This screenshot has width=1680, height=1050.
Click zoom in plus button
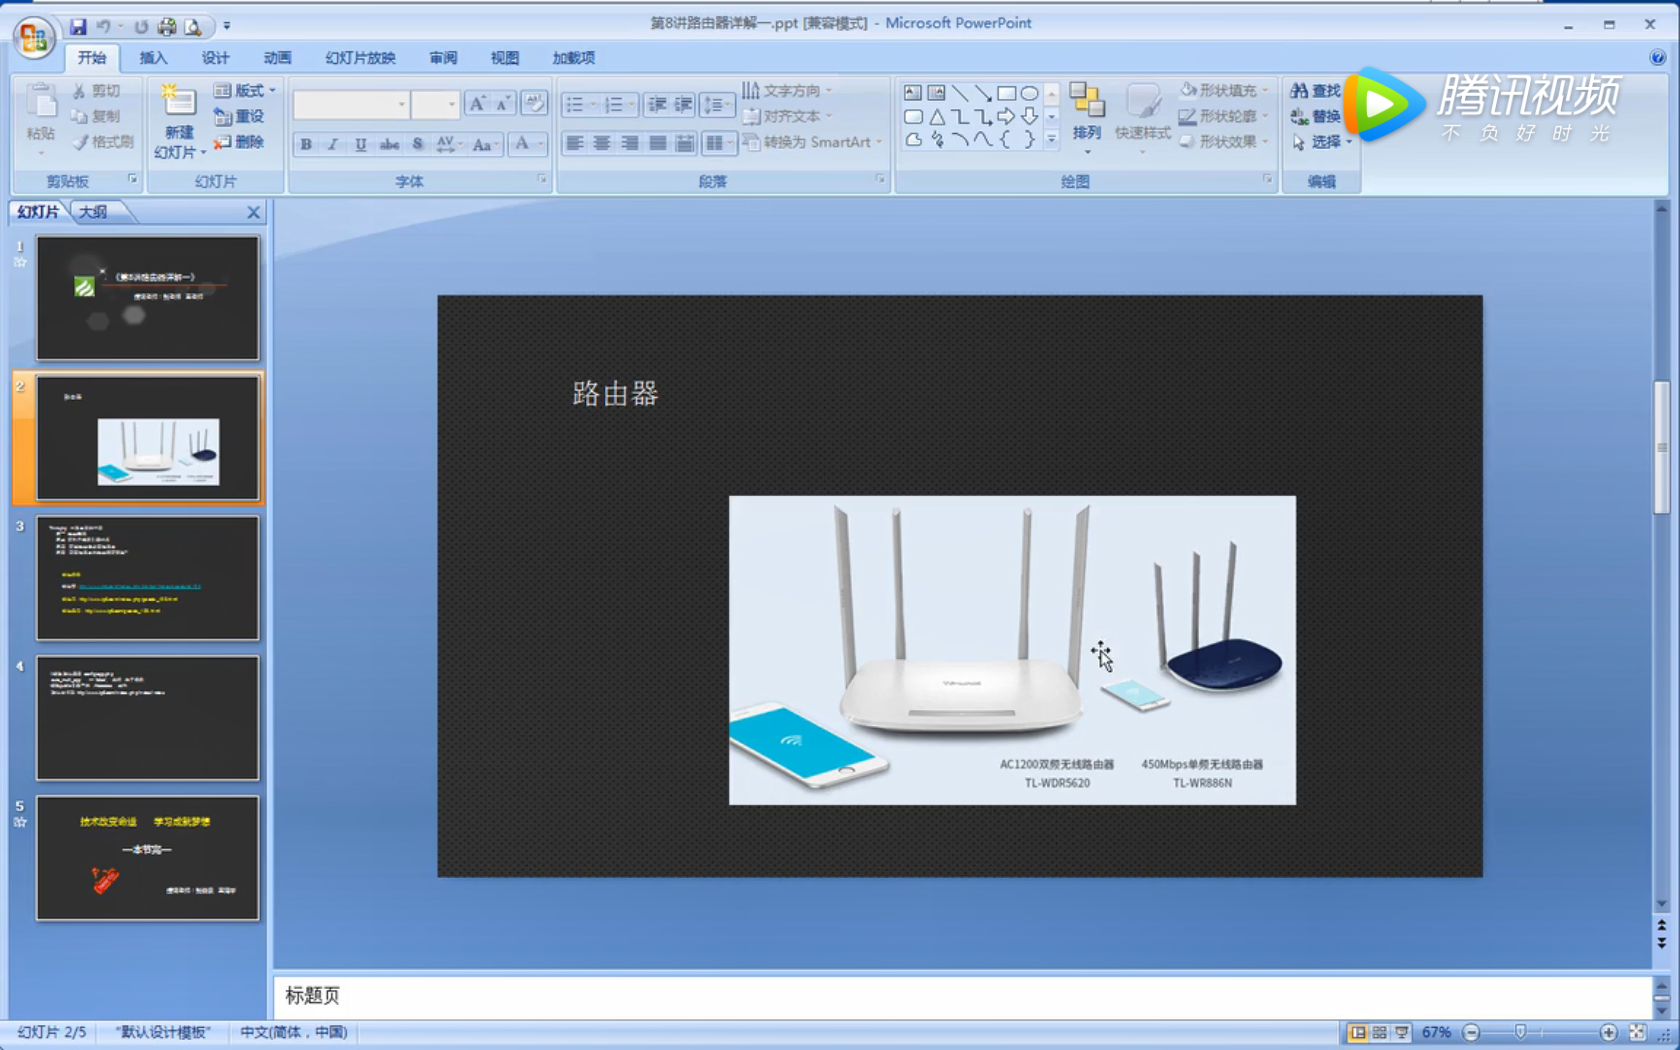click(1608, 1032)
